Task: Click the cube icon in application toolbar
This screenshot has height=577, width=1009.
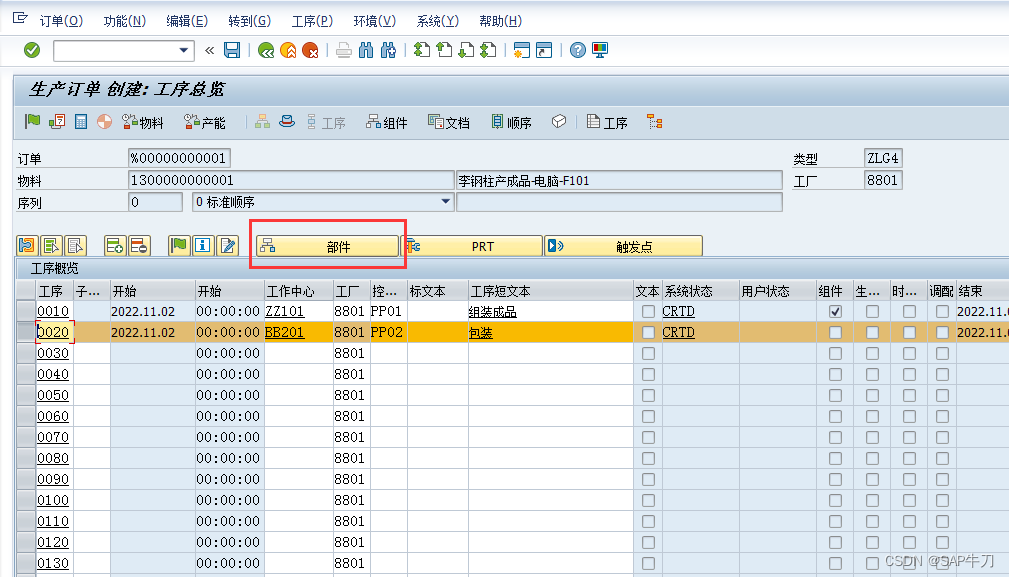Action: tap(559, 121)
